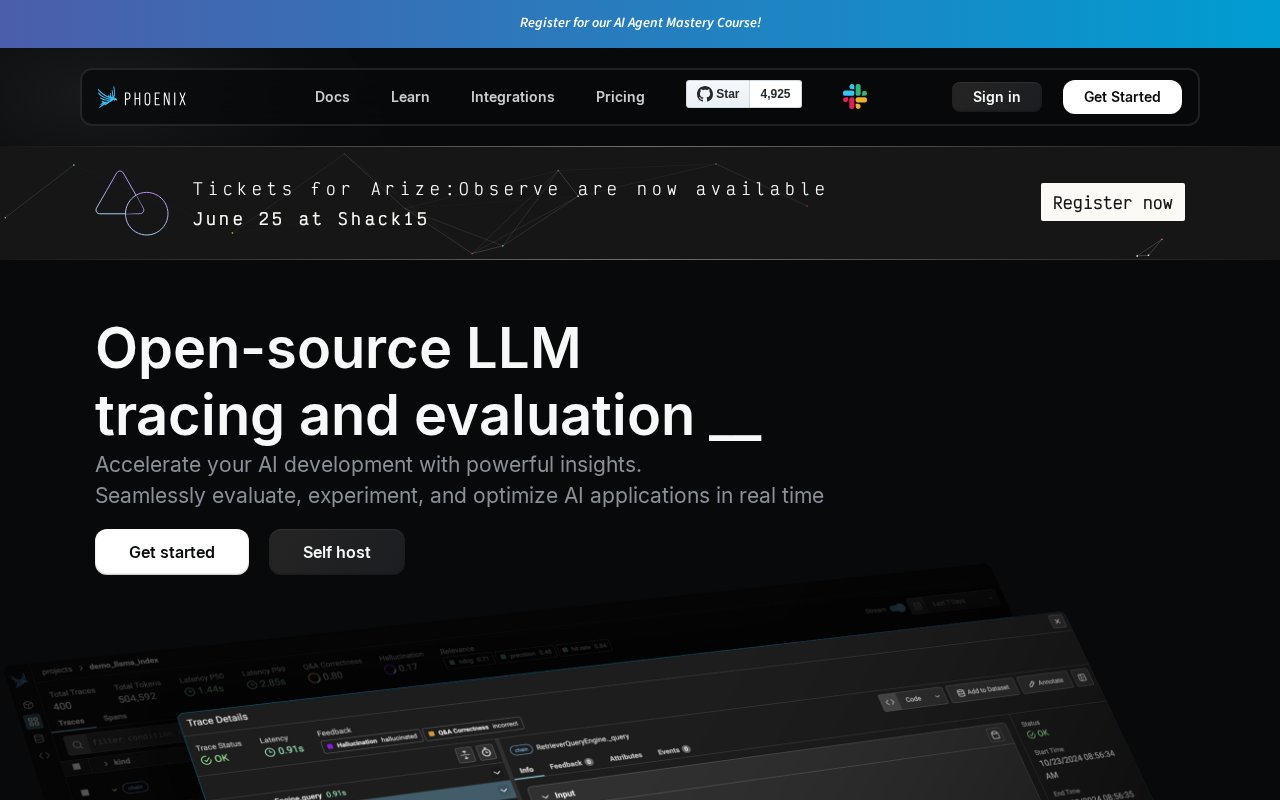This screenshot has width=1280, height=800.
Task: Toggle the Stream switch in preview
Action: tap(897, 607)
